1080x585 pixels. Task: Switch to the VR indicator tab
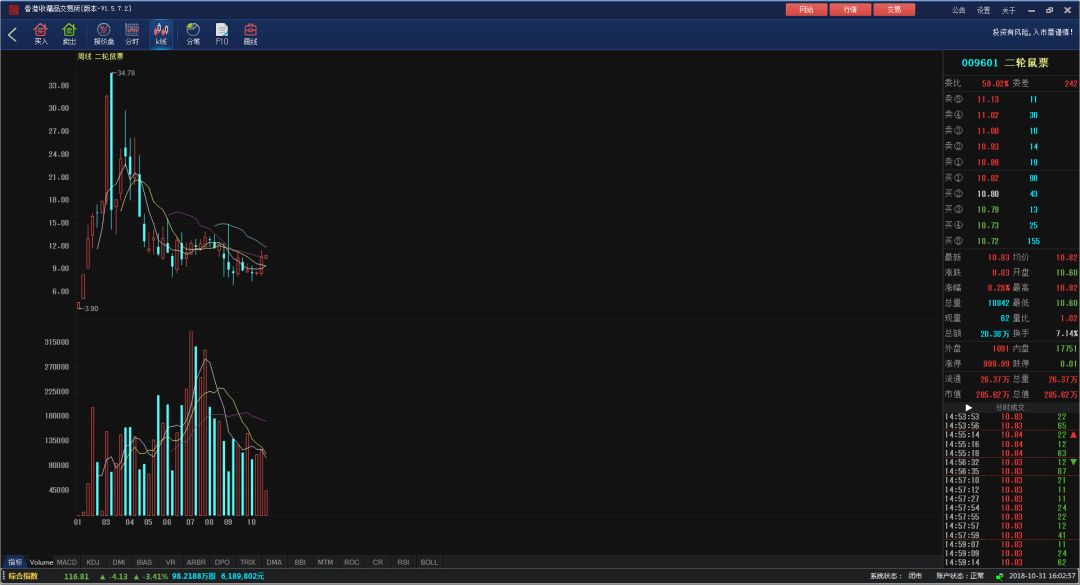[x=170, y=562]
